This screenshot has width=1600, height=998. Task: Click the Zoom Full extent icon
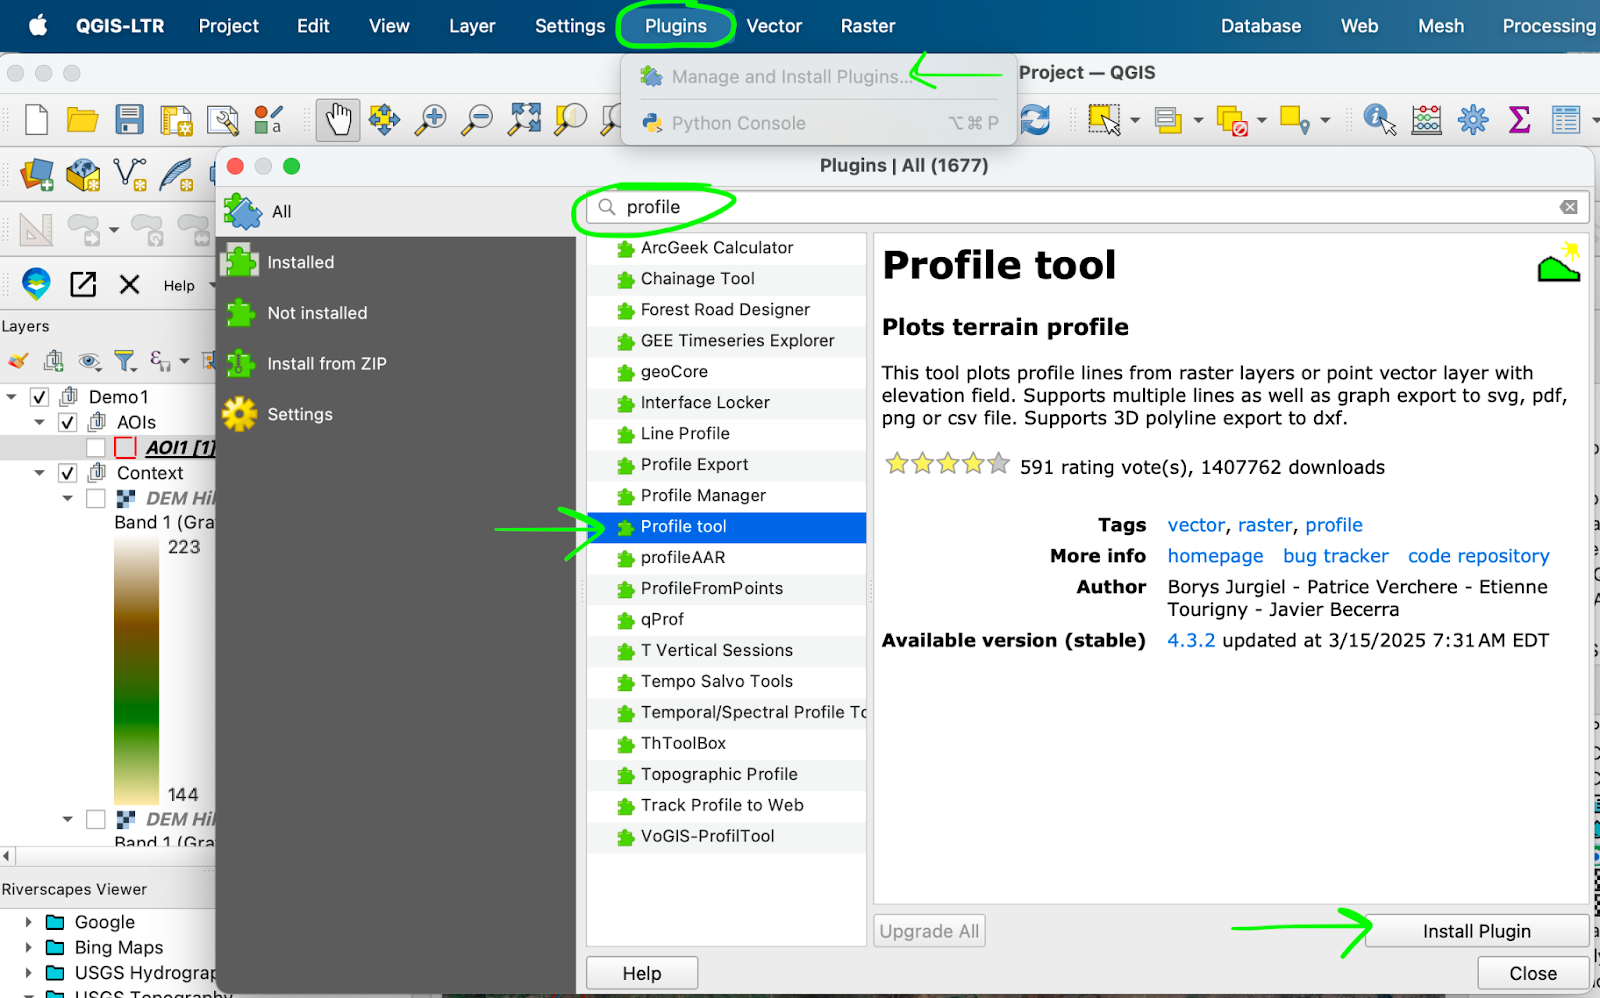click(524, 120)
